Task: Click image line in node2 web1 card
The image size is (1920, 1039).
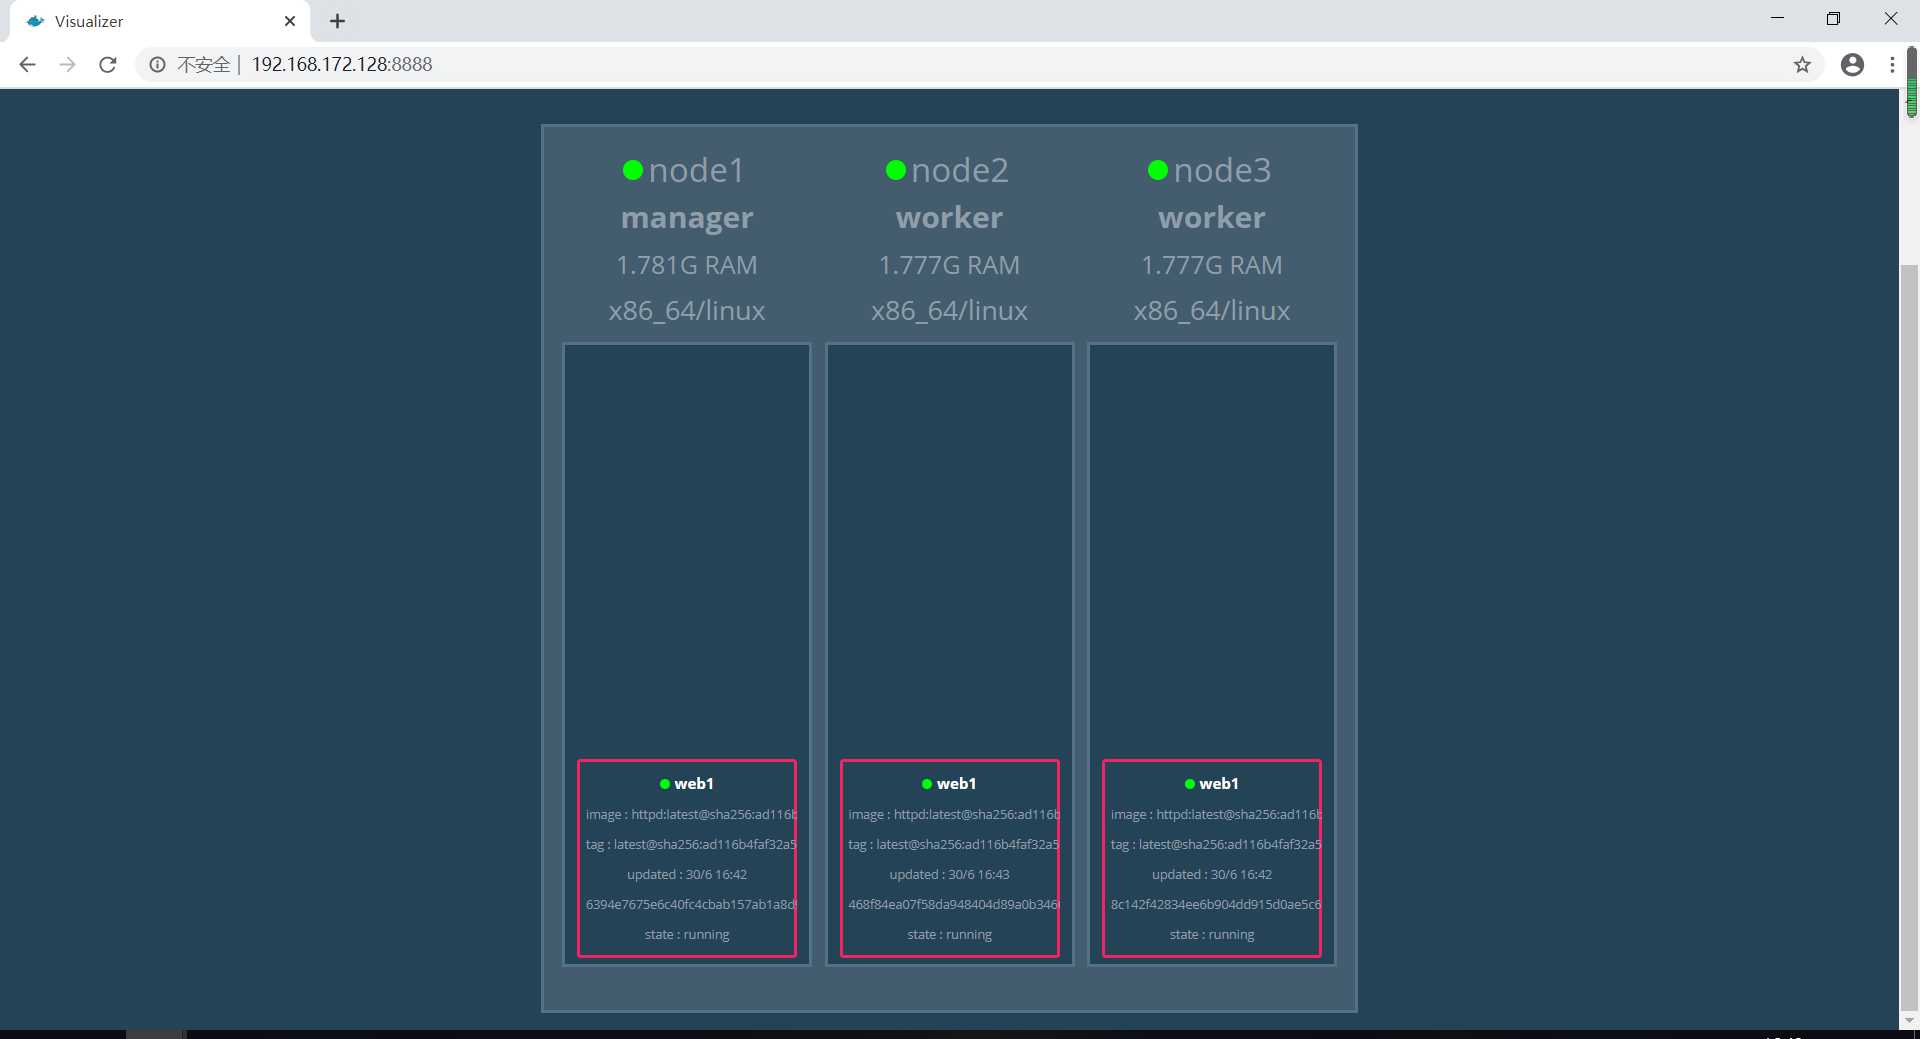Action: [x=953, y=814]
